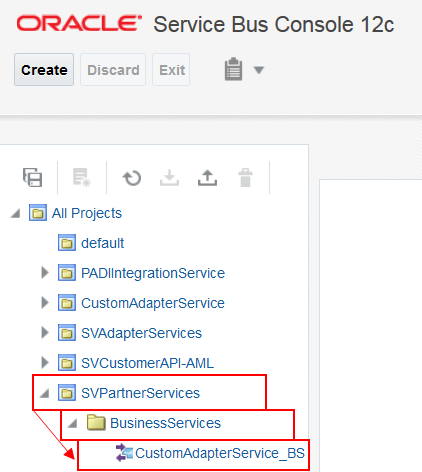Click the BusinessServices yellow folder icon

(96, 422)
